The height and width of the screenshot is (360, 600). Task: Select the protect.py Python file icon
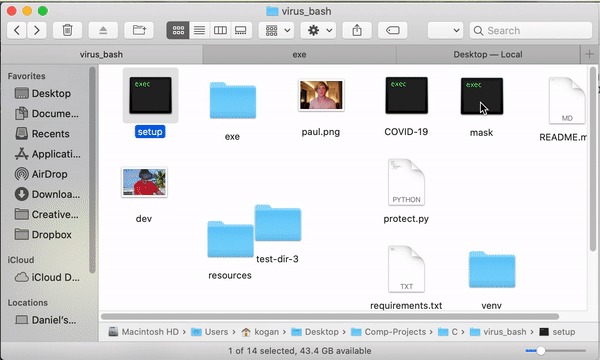pyautogui.click(x=406, y=182)
